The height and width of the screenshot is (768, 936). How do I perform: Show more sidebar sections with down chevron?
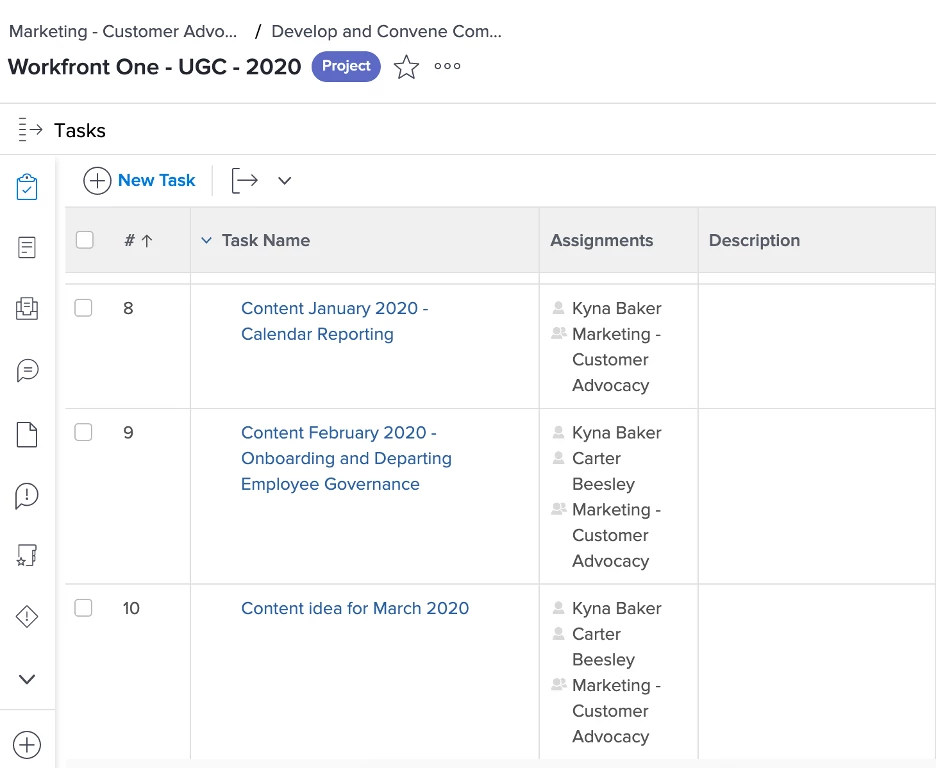point(27,679)
